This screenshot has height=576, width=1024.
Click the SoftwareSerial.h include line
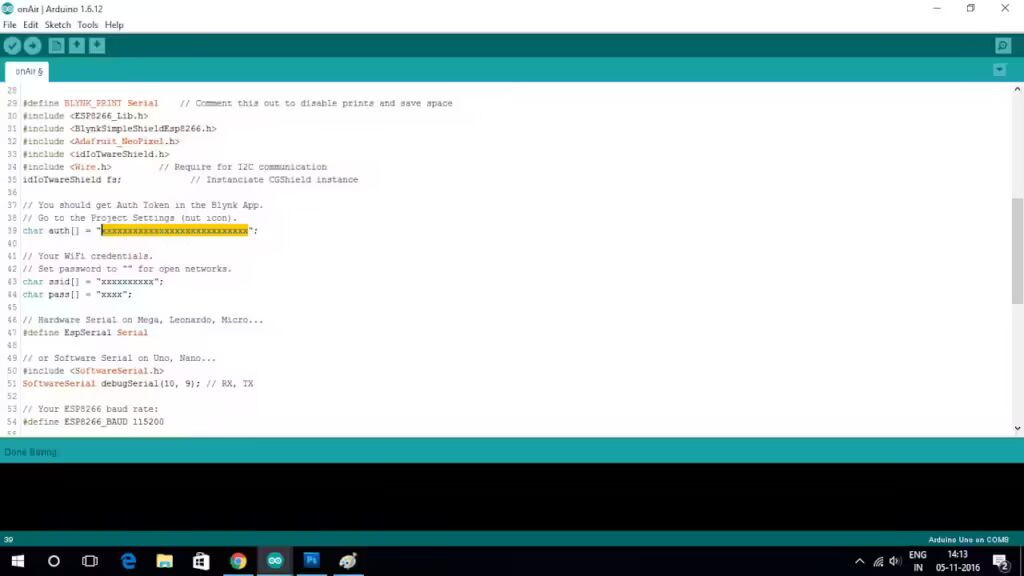click(93, 371)
